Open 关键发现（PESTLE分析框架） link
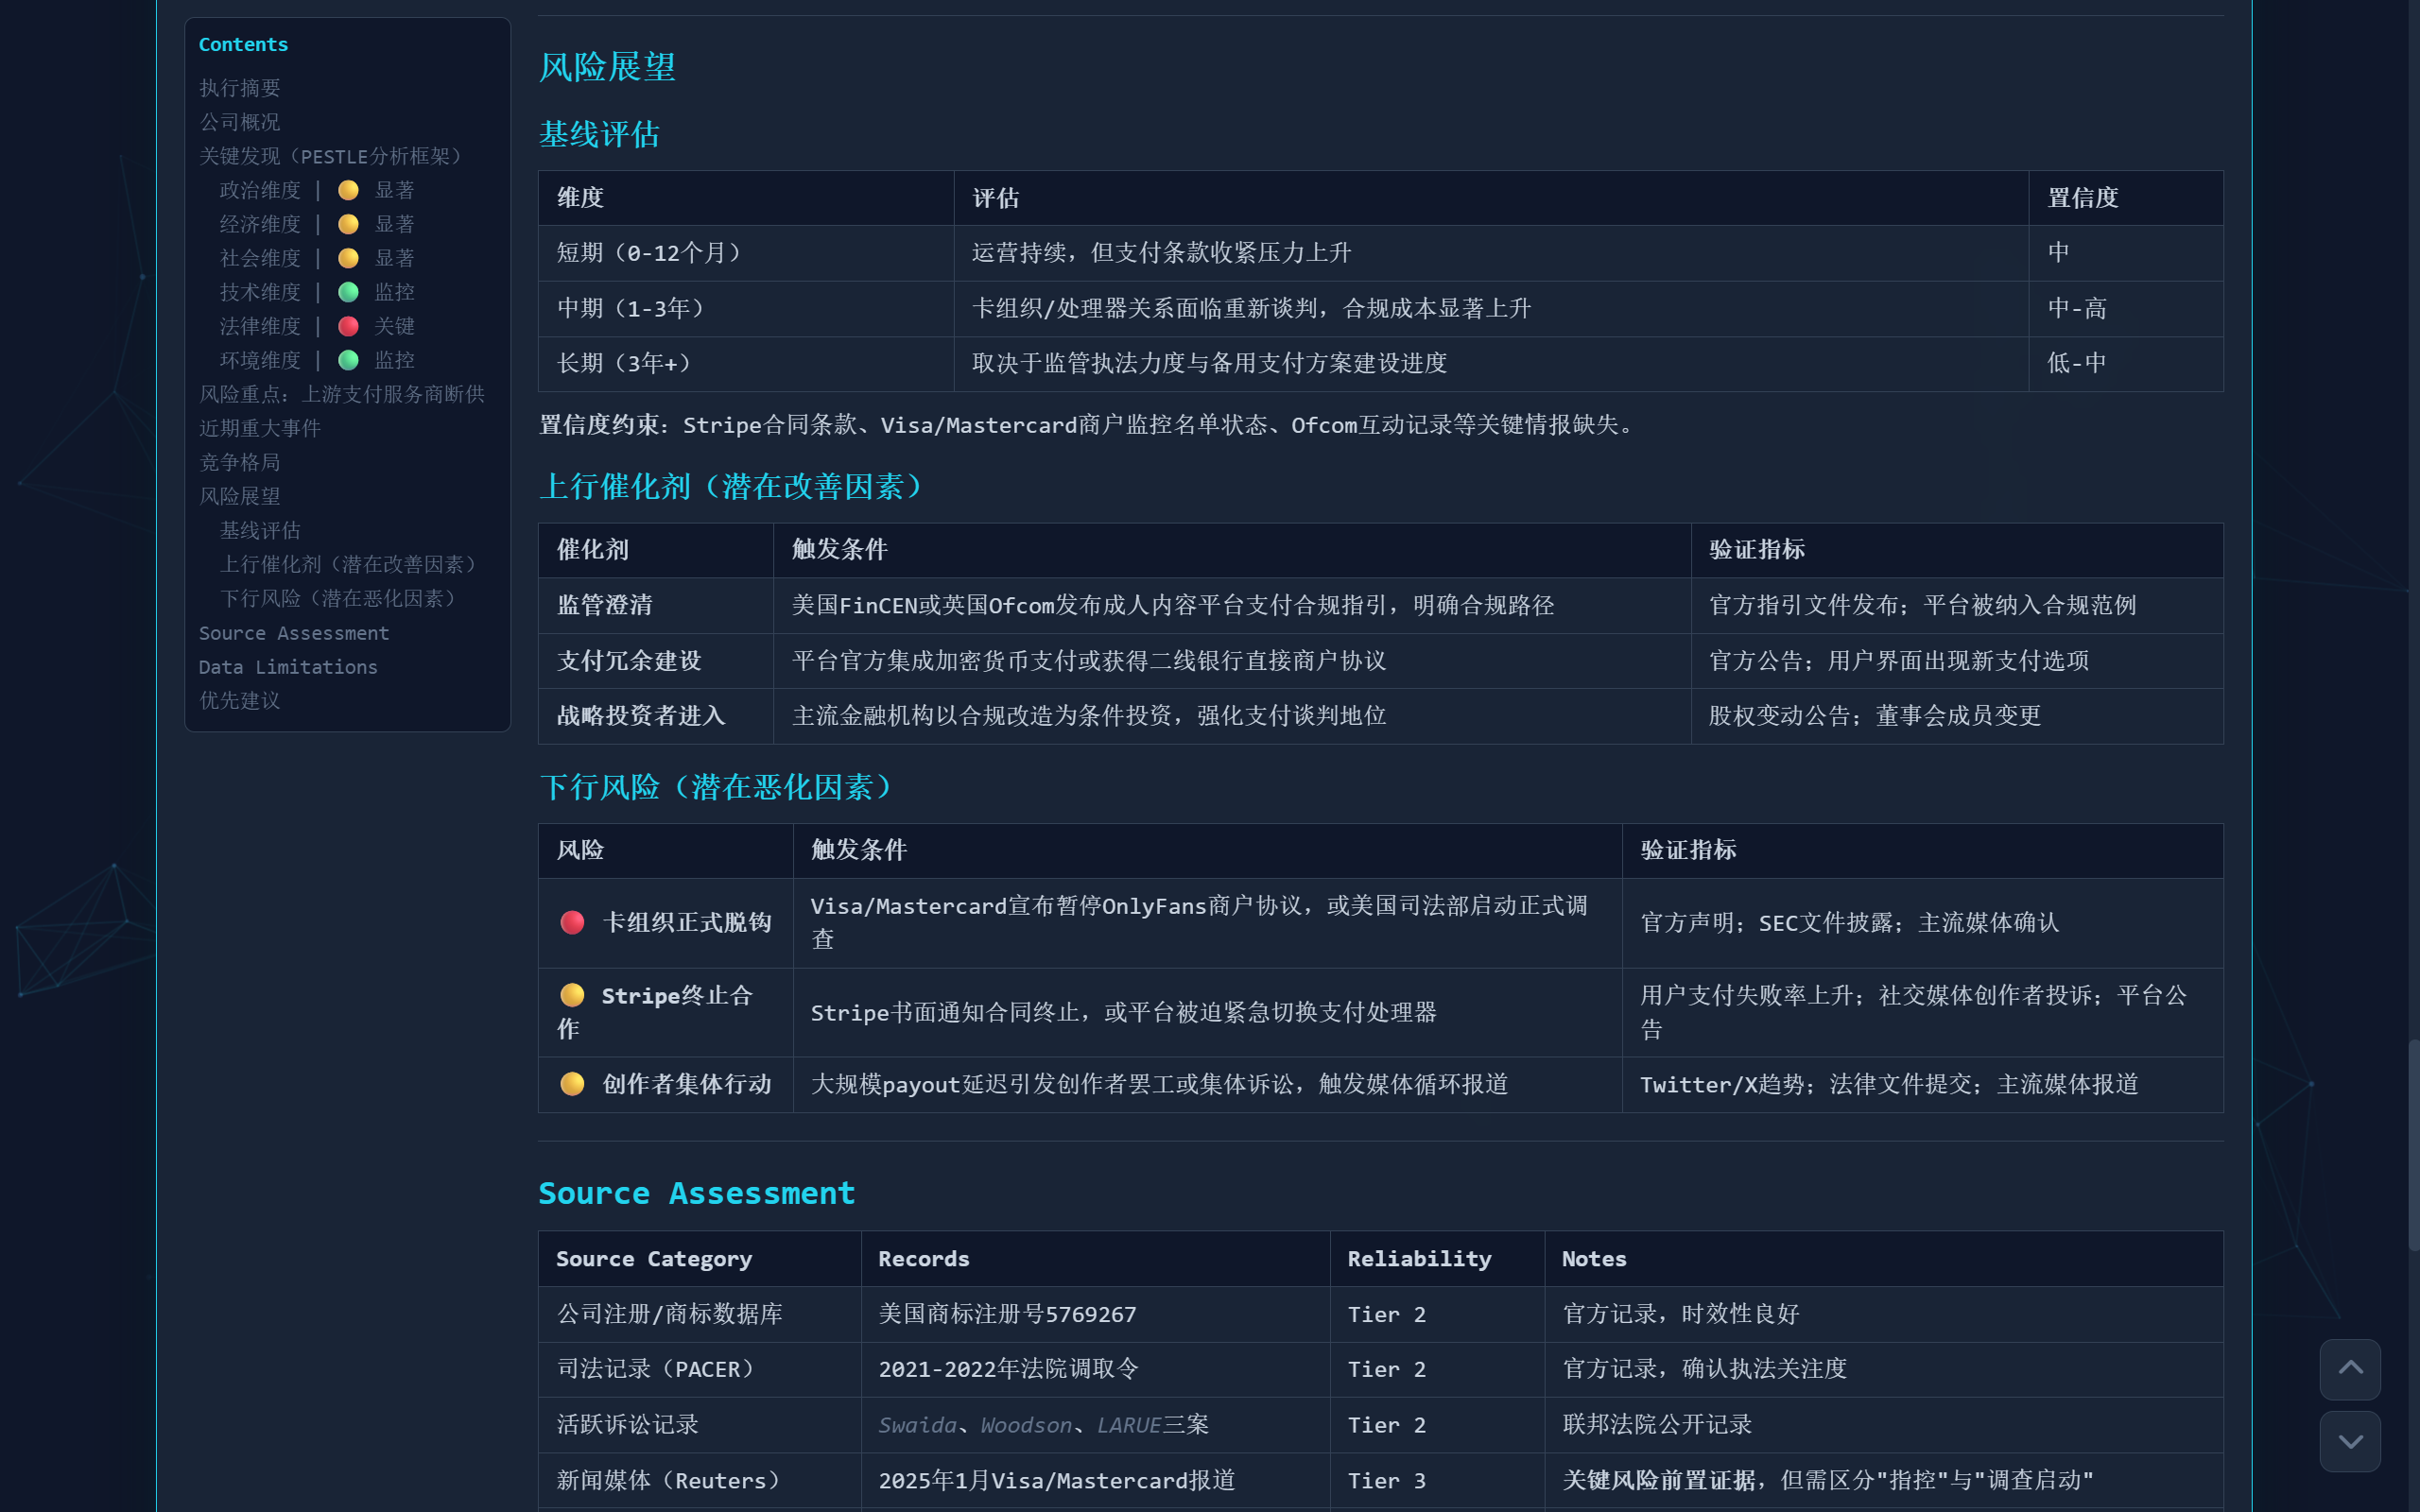 (x=330, y=156)
